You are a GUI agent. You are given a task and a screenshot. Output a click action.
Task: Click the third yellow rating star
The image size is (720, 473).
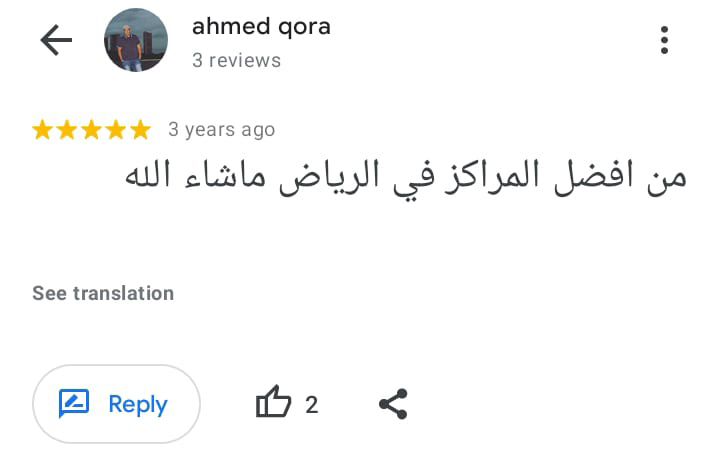pos(92,130)
